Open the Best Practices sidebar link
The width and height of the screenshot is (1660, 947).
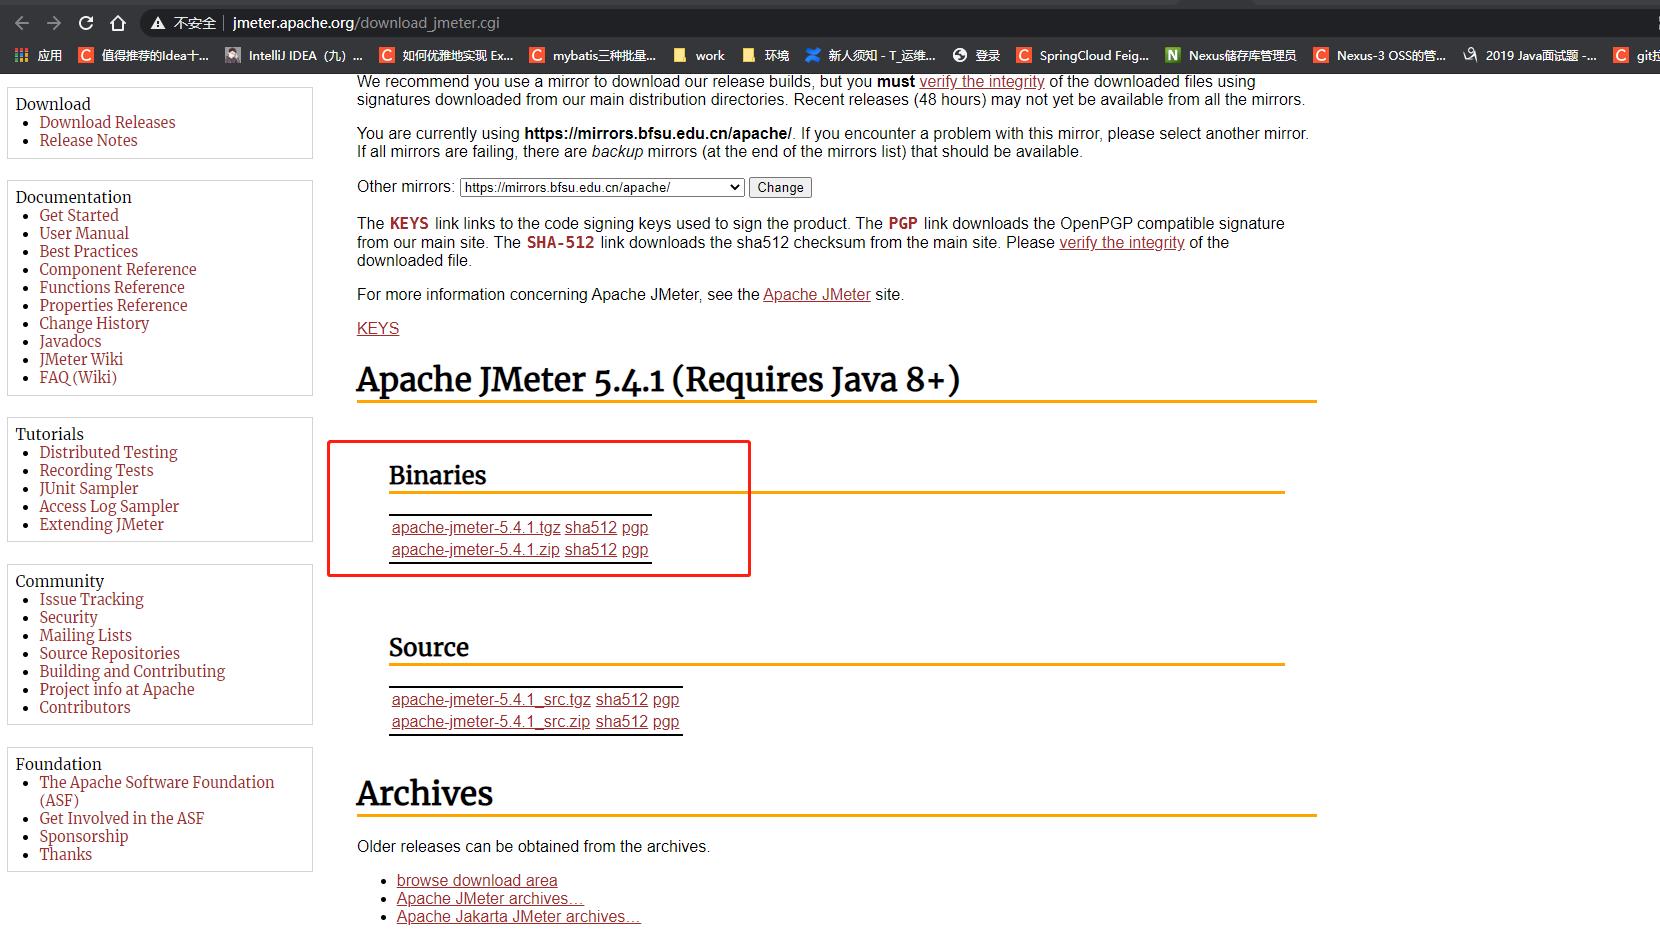pyautogui.click(x=89, y=251)
